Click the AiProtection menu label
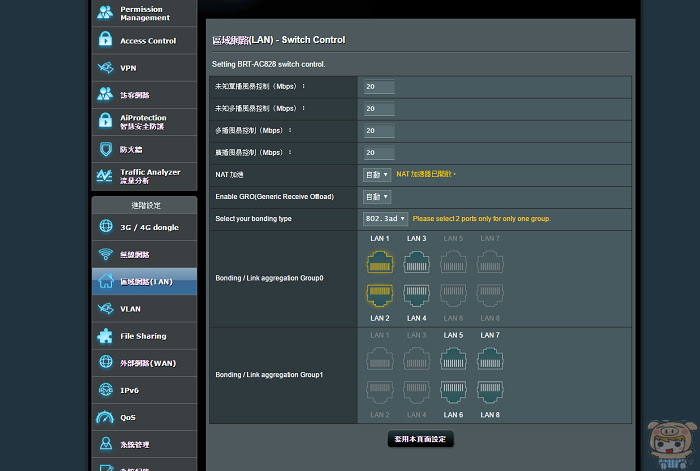 [143, 122]
